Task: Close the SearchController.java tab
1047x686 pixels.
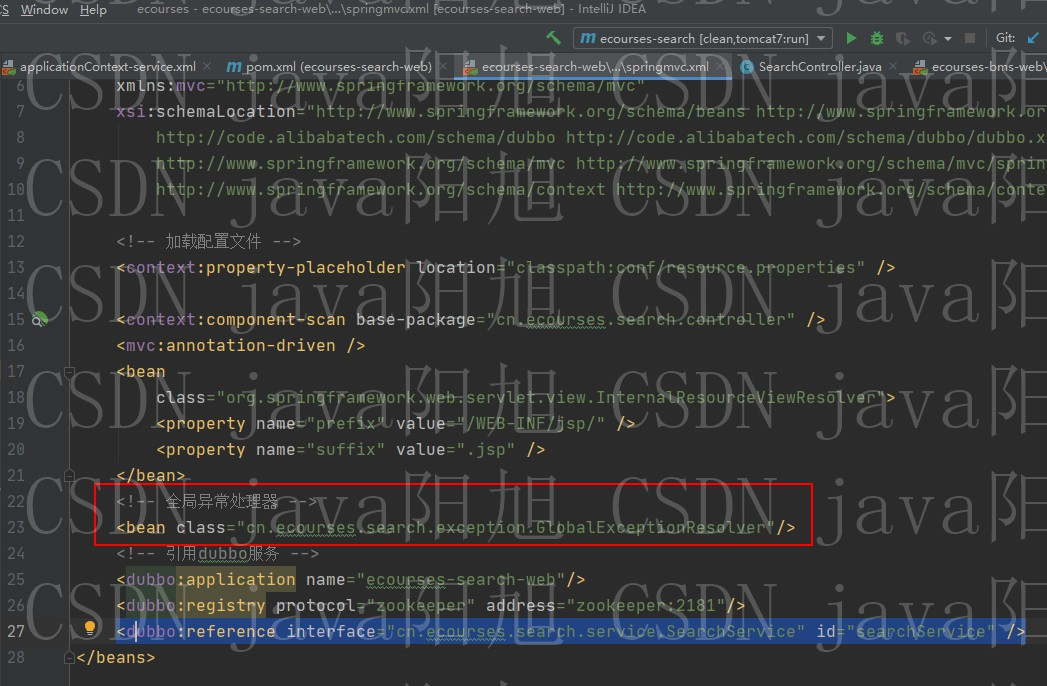Action: coord(893,66)
